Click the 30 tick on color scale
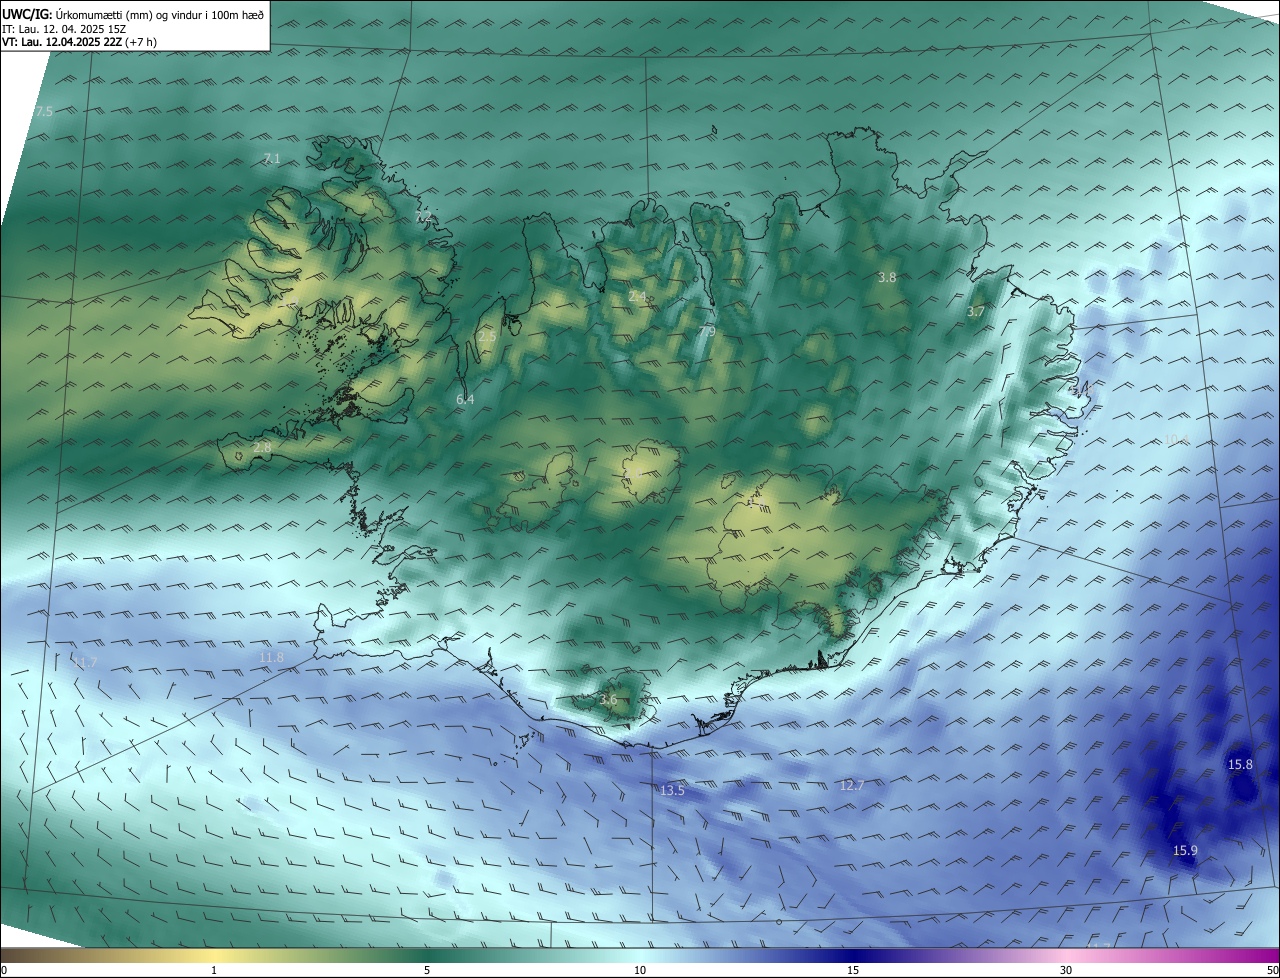Image resolution: width=1280 pixels, height=978 pixels. [1066, 970]
